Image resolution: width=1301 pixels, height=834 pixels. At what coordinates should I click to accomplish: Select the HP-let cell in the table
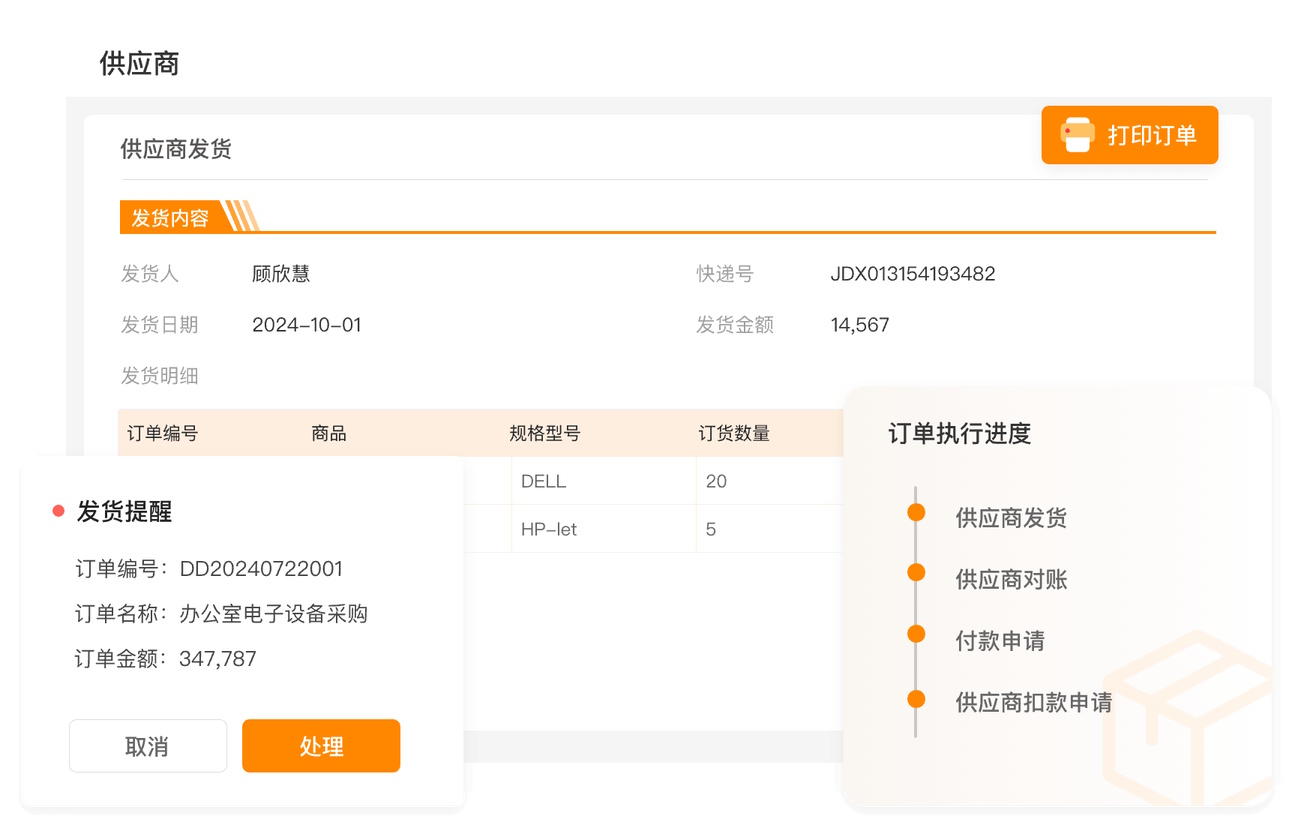(x=549, y=529)
